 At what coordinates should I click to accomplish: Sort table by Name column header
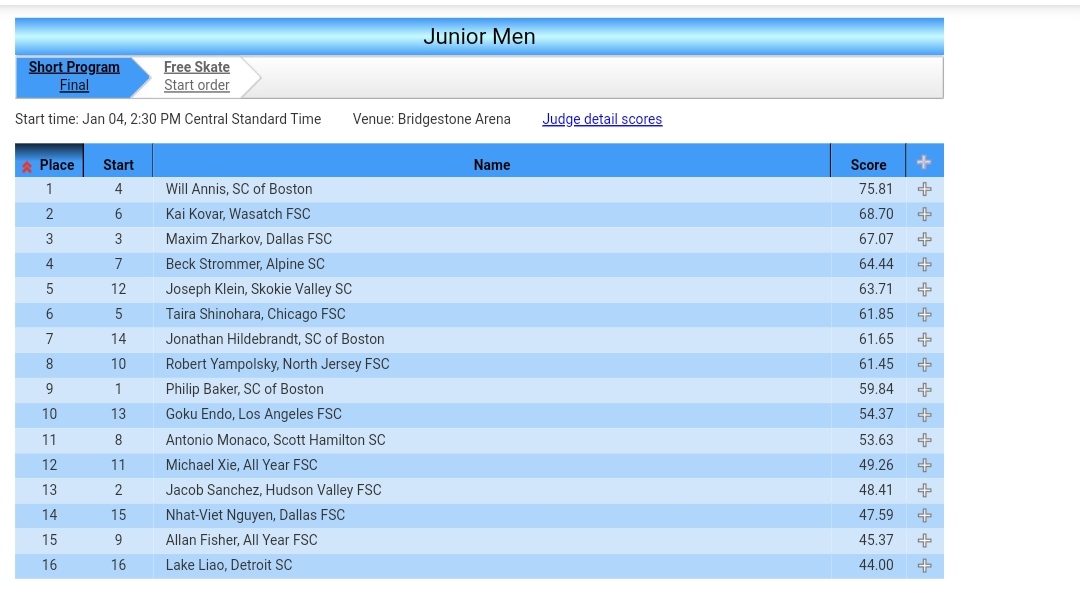491,165
